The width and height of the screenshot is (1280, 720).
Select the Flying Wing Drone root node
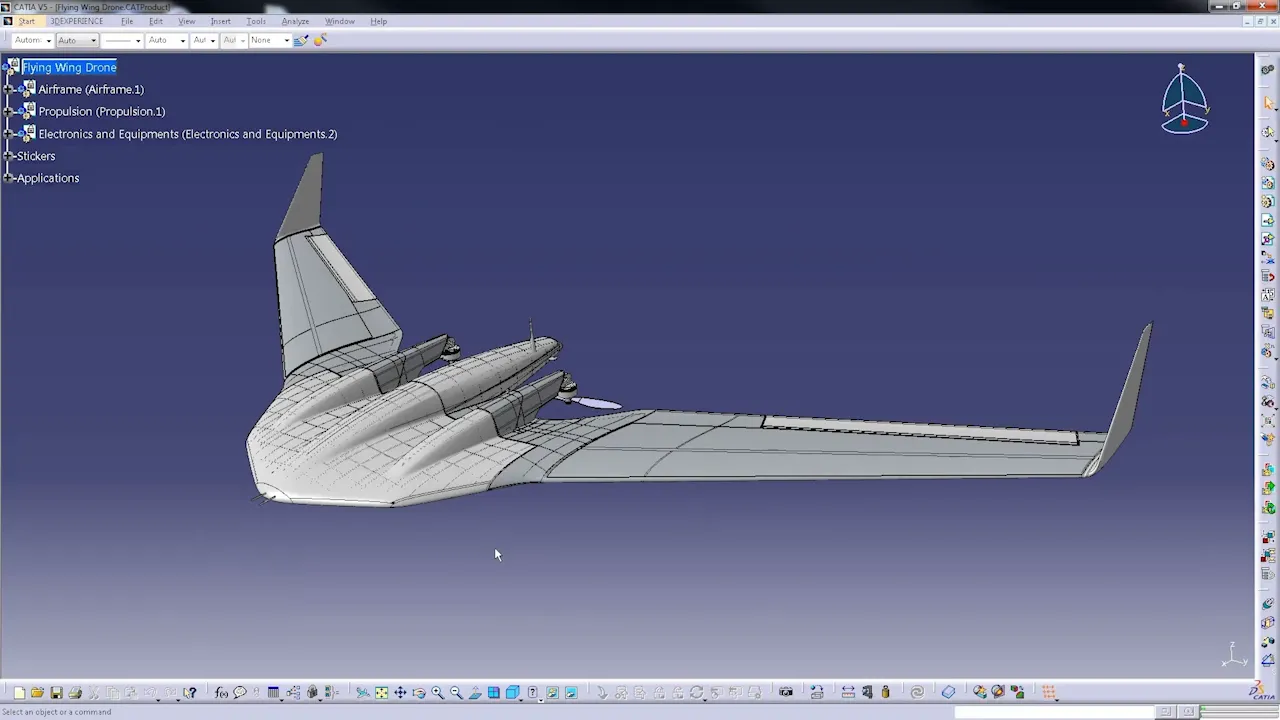coord(69,67)
